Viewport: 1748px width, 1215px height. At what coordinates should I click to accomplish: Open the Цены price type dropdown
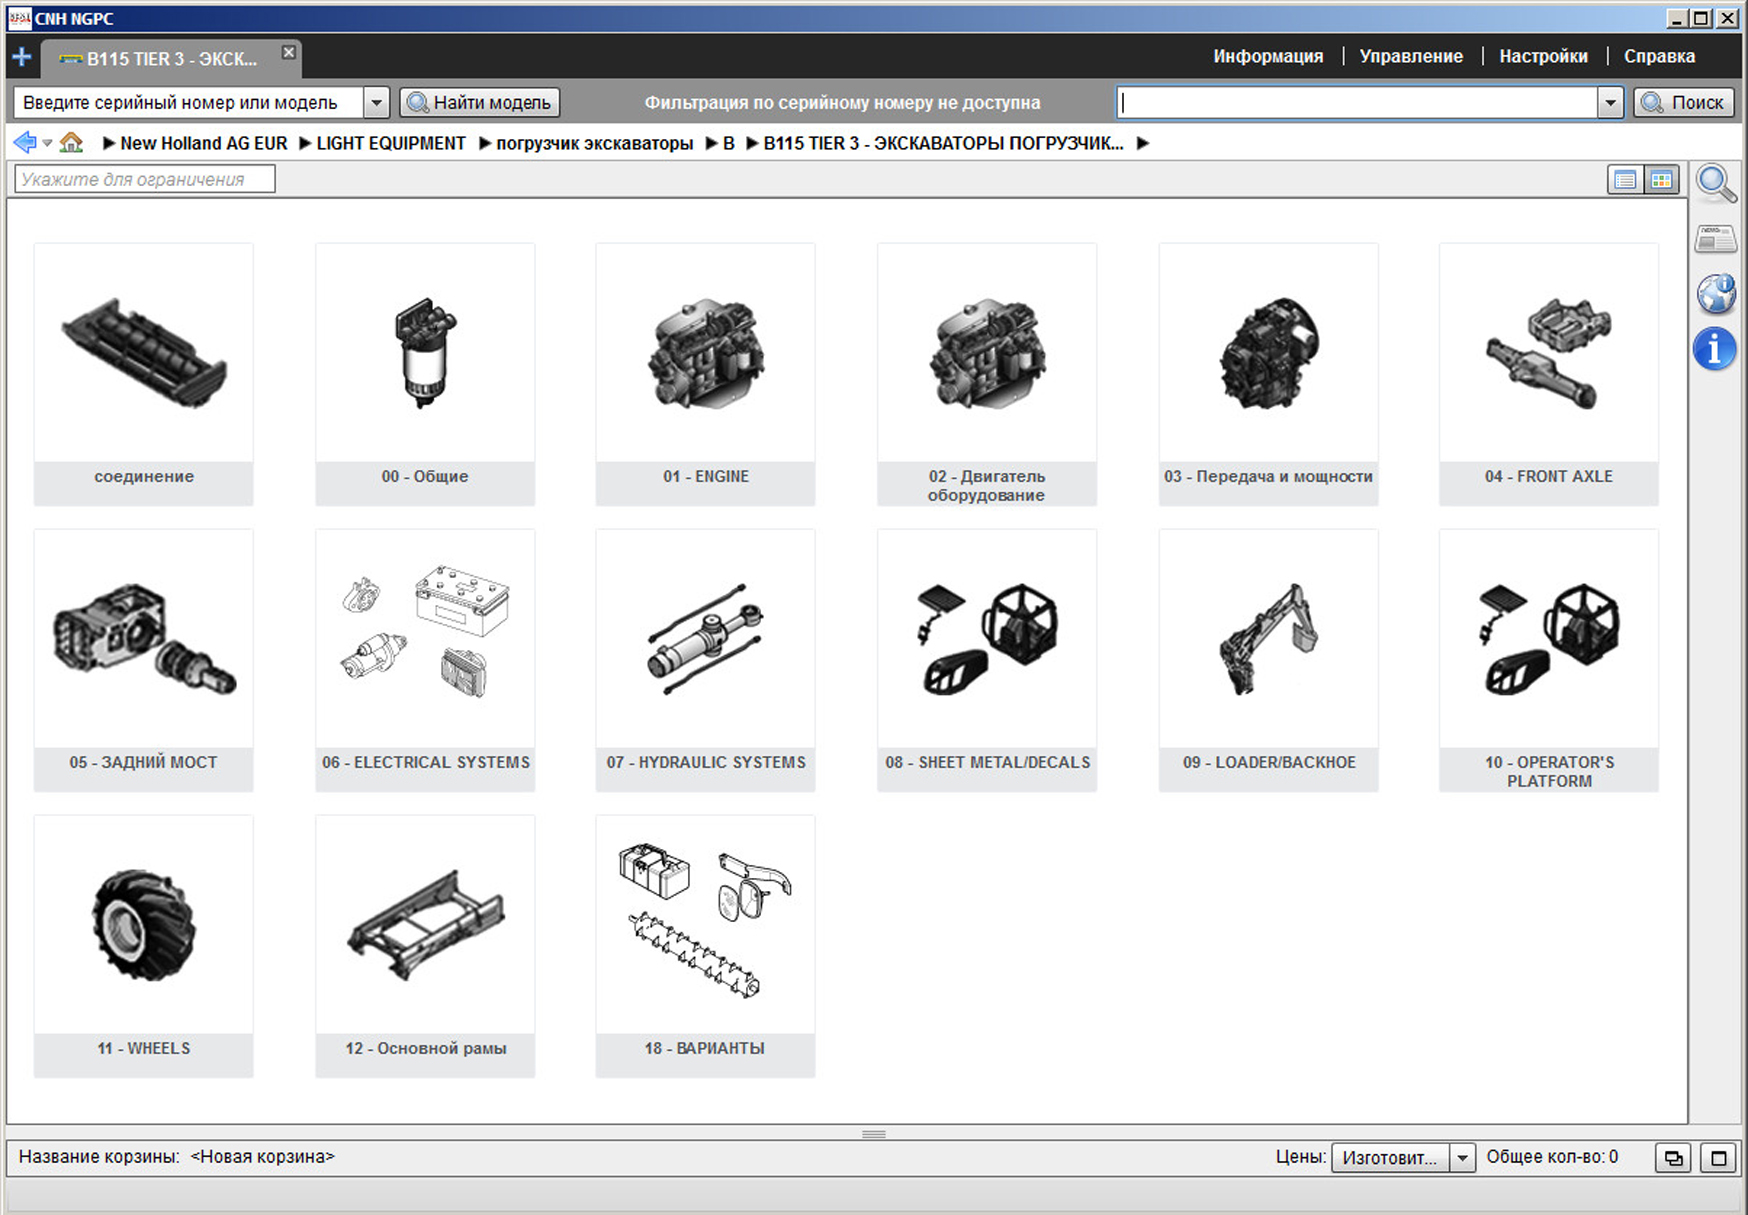[x=1462, y=1158]
